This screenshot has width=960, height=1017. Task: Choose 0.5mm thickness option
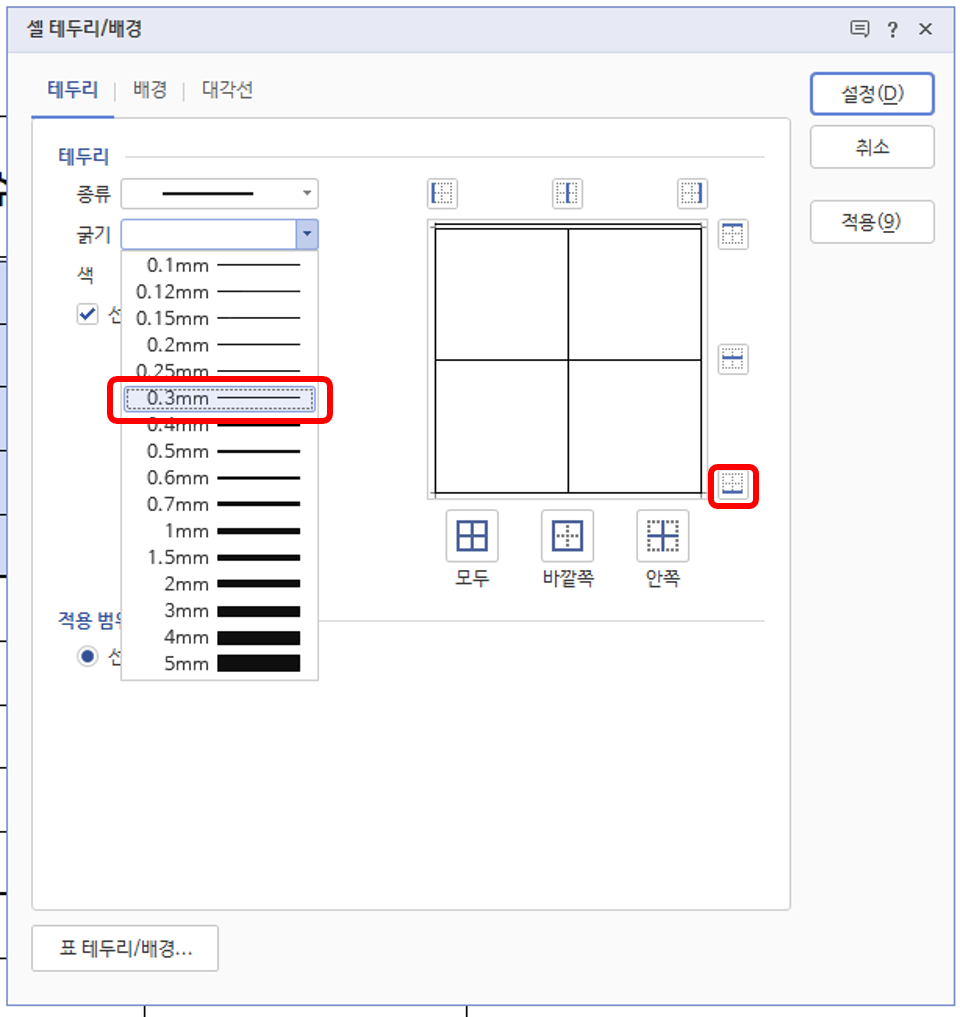tap(220, 451)
